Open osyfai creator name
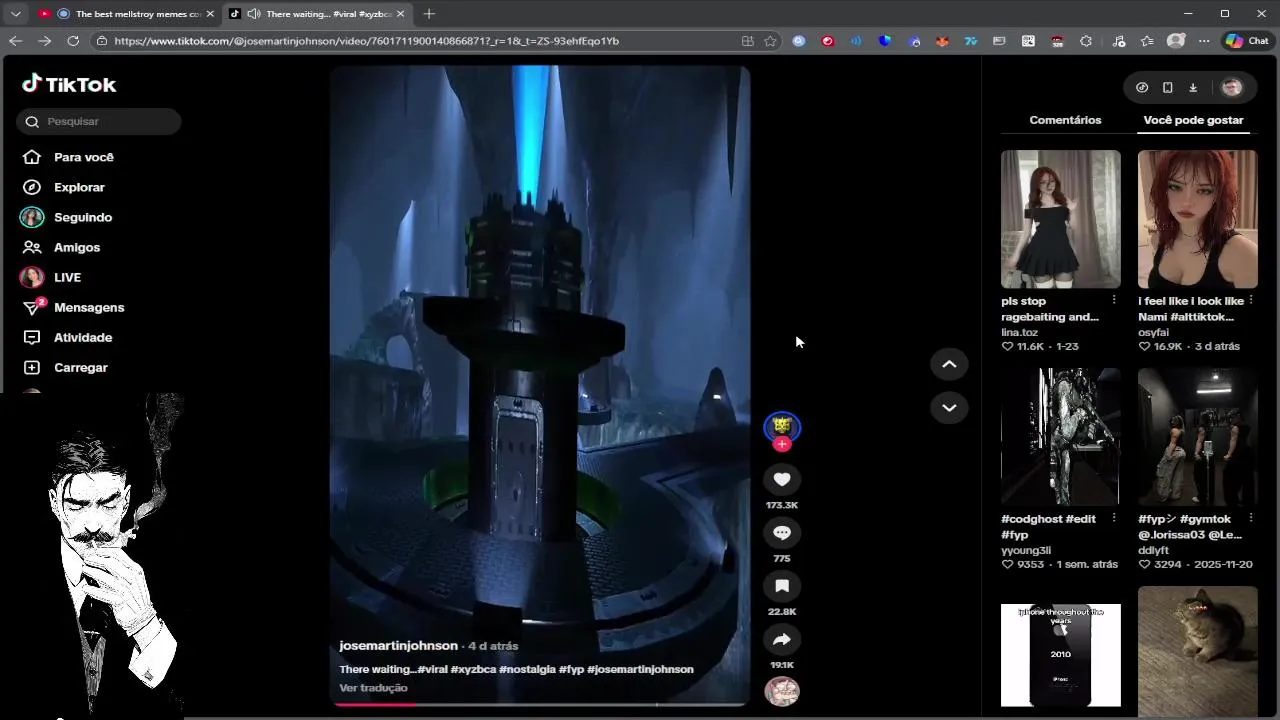 (1153, 332)
